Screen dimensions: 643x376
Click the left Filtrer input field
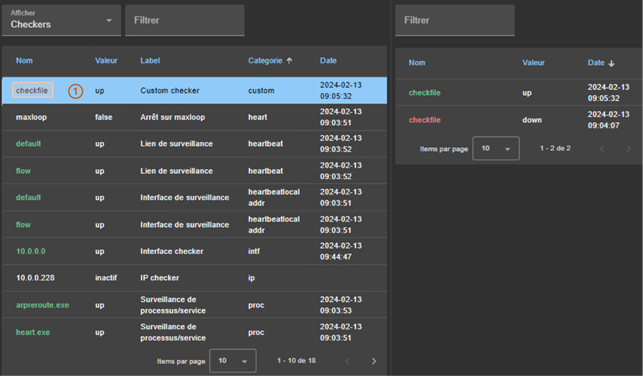pos(185,20)
